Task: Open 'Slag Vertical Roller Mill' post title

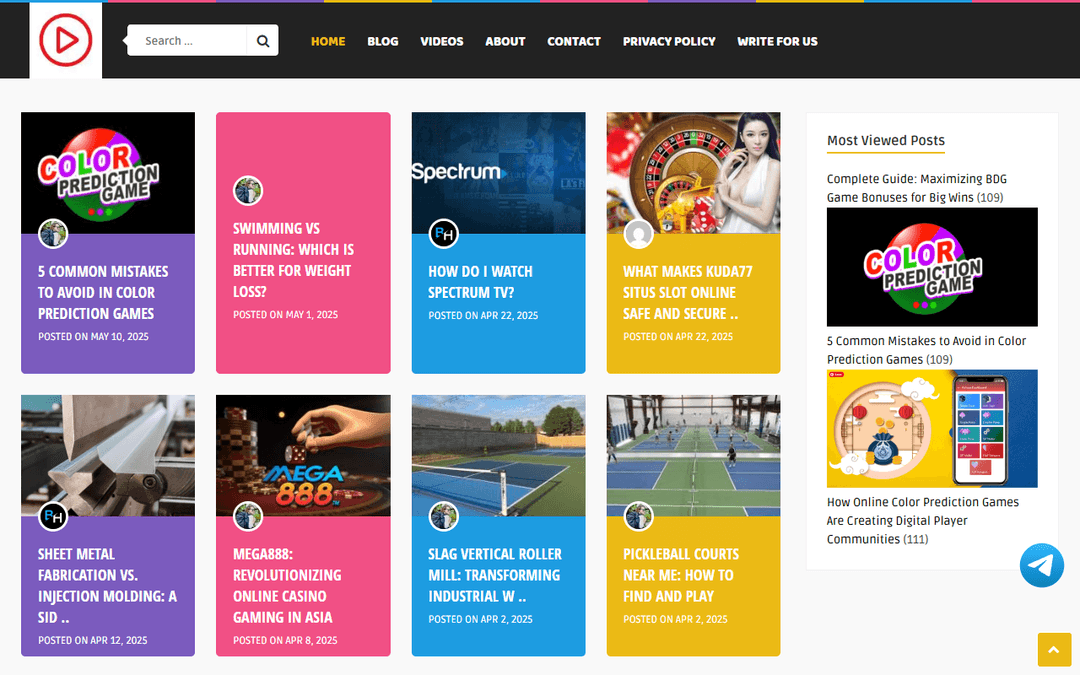Action: [495, 575]
